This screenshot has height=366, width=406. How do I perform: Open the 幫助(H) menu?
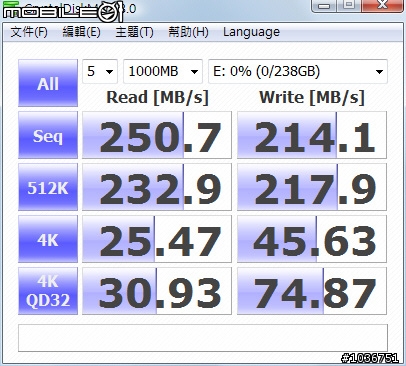click(188, 32)
